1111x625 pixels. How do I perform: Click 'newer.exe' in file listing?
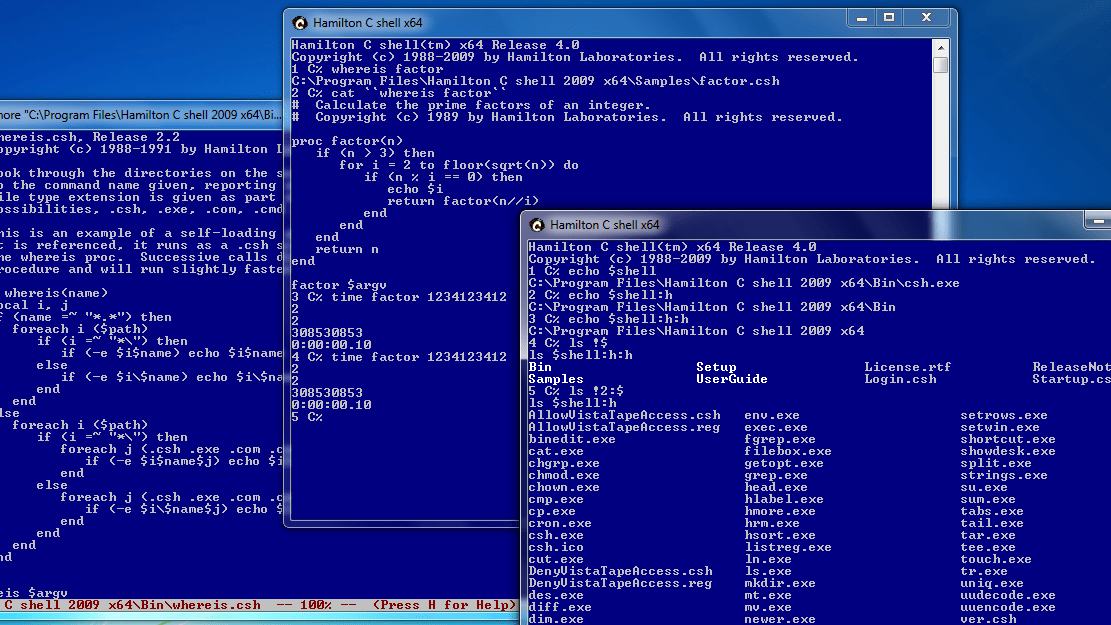coord(779,619)
